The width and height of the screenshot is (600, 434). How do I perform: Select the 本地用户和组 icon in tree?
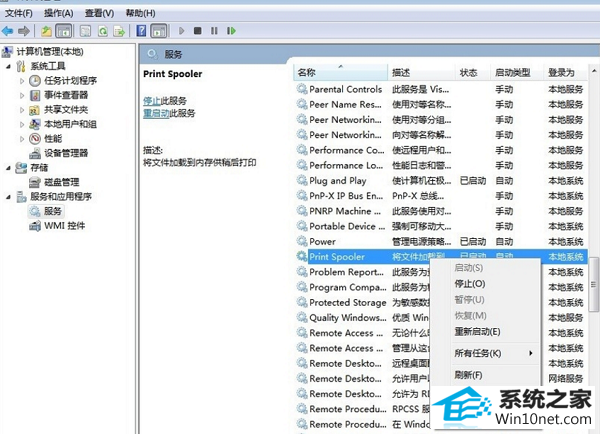coord(35,124)
